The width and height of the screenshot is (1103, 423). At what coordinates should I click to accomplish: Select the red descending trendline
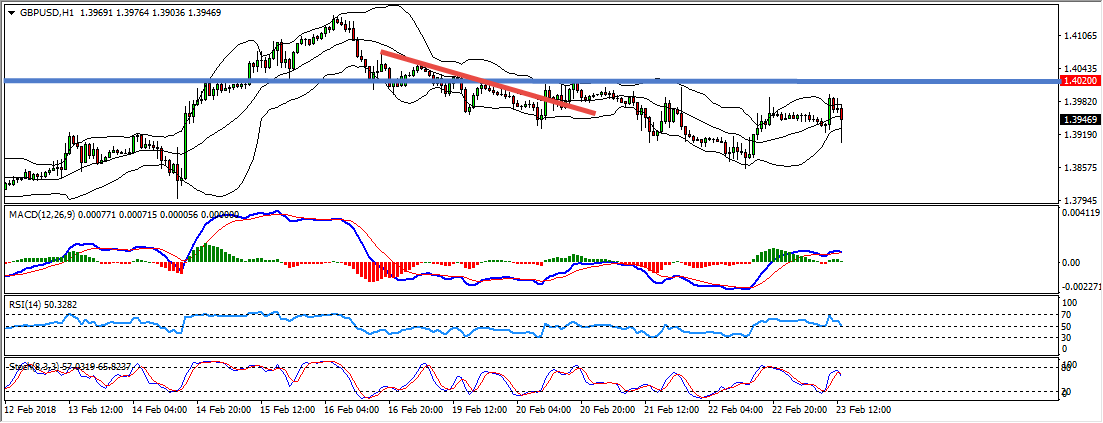pos(488,83)
